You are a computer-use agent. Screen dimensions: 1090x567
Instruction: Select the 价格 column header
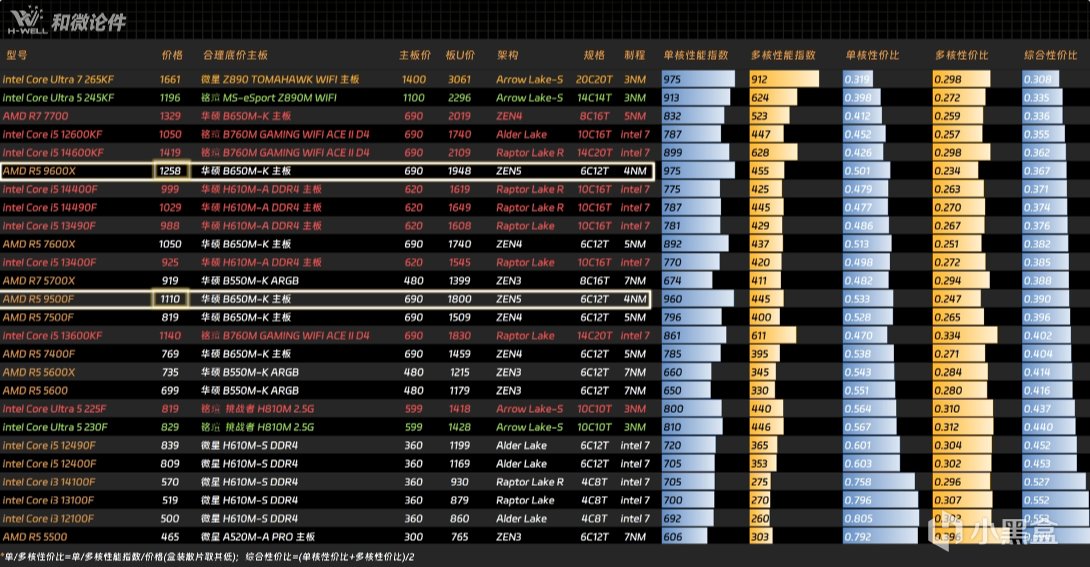(x=172, y=55)
